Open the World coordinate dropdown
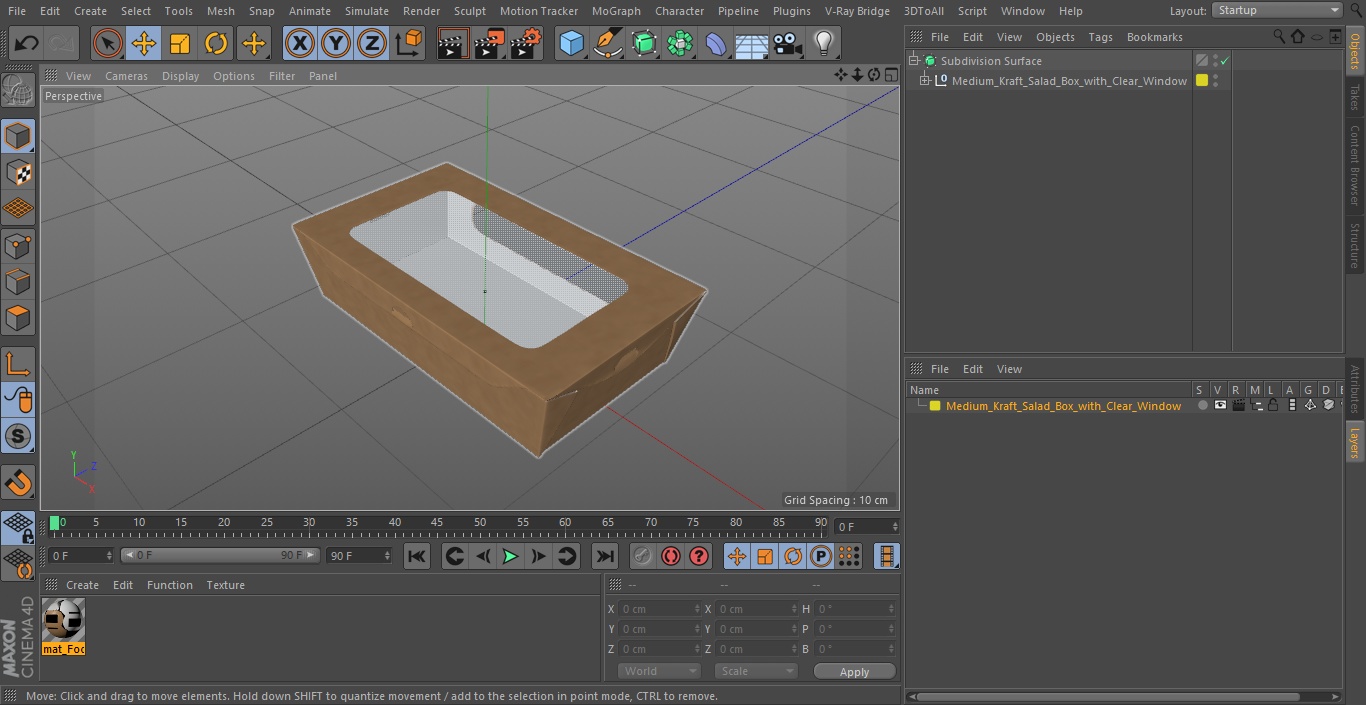Image resolution: width=1366 pixels, height=705 pixels. 658,671
